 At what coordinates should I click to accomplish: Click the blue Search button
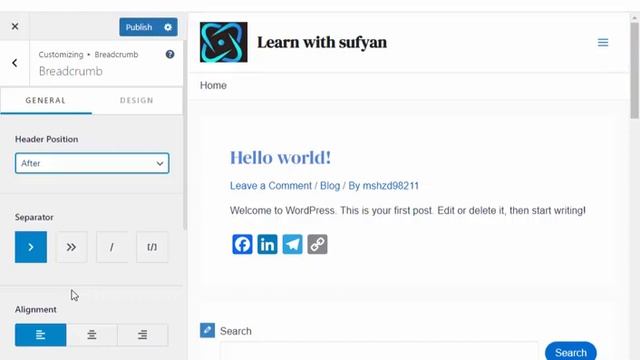point(571,351)
